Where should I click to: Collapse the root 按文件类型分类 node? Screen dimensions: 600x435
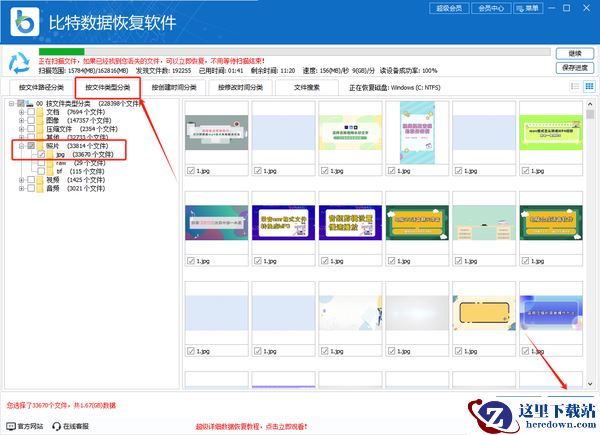pos(11,103)
